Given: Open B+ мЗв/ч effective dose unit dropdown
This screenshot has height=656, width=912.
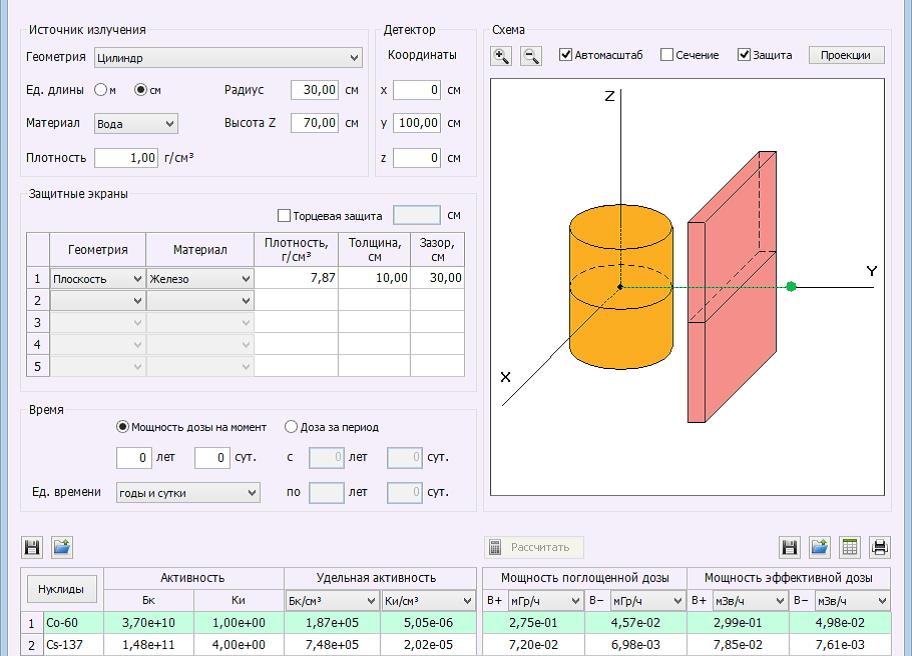Looking at the screenshot, I should (x=750, y=601).
